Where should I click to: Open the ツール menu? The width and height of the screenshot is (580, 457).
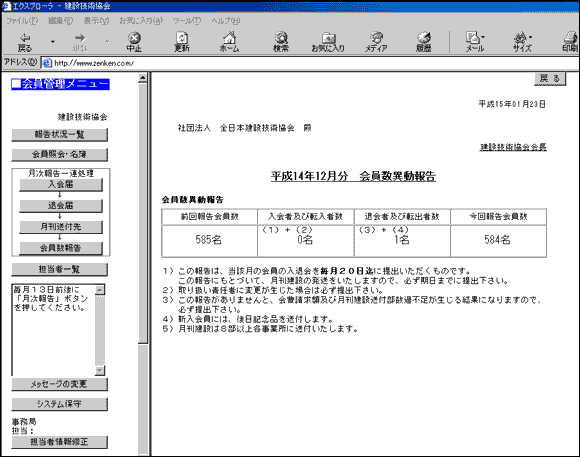[187, 21]
